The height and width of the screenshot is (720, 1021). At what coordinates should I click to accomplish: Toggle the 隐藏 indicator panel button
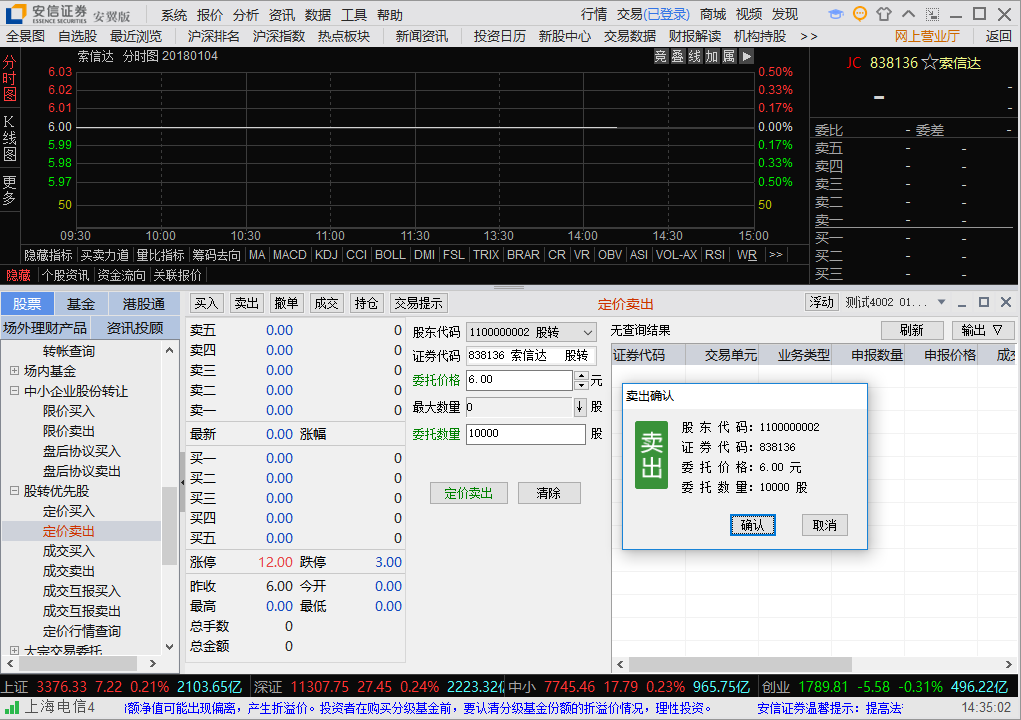click(18, 275)
